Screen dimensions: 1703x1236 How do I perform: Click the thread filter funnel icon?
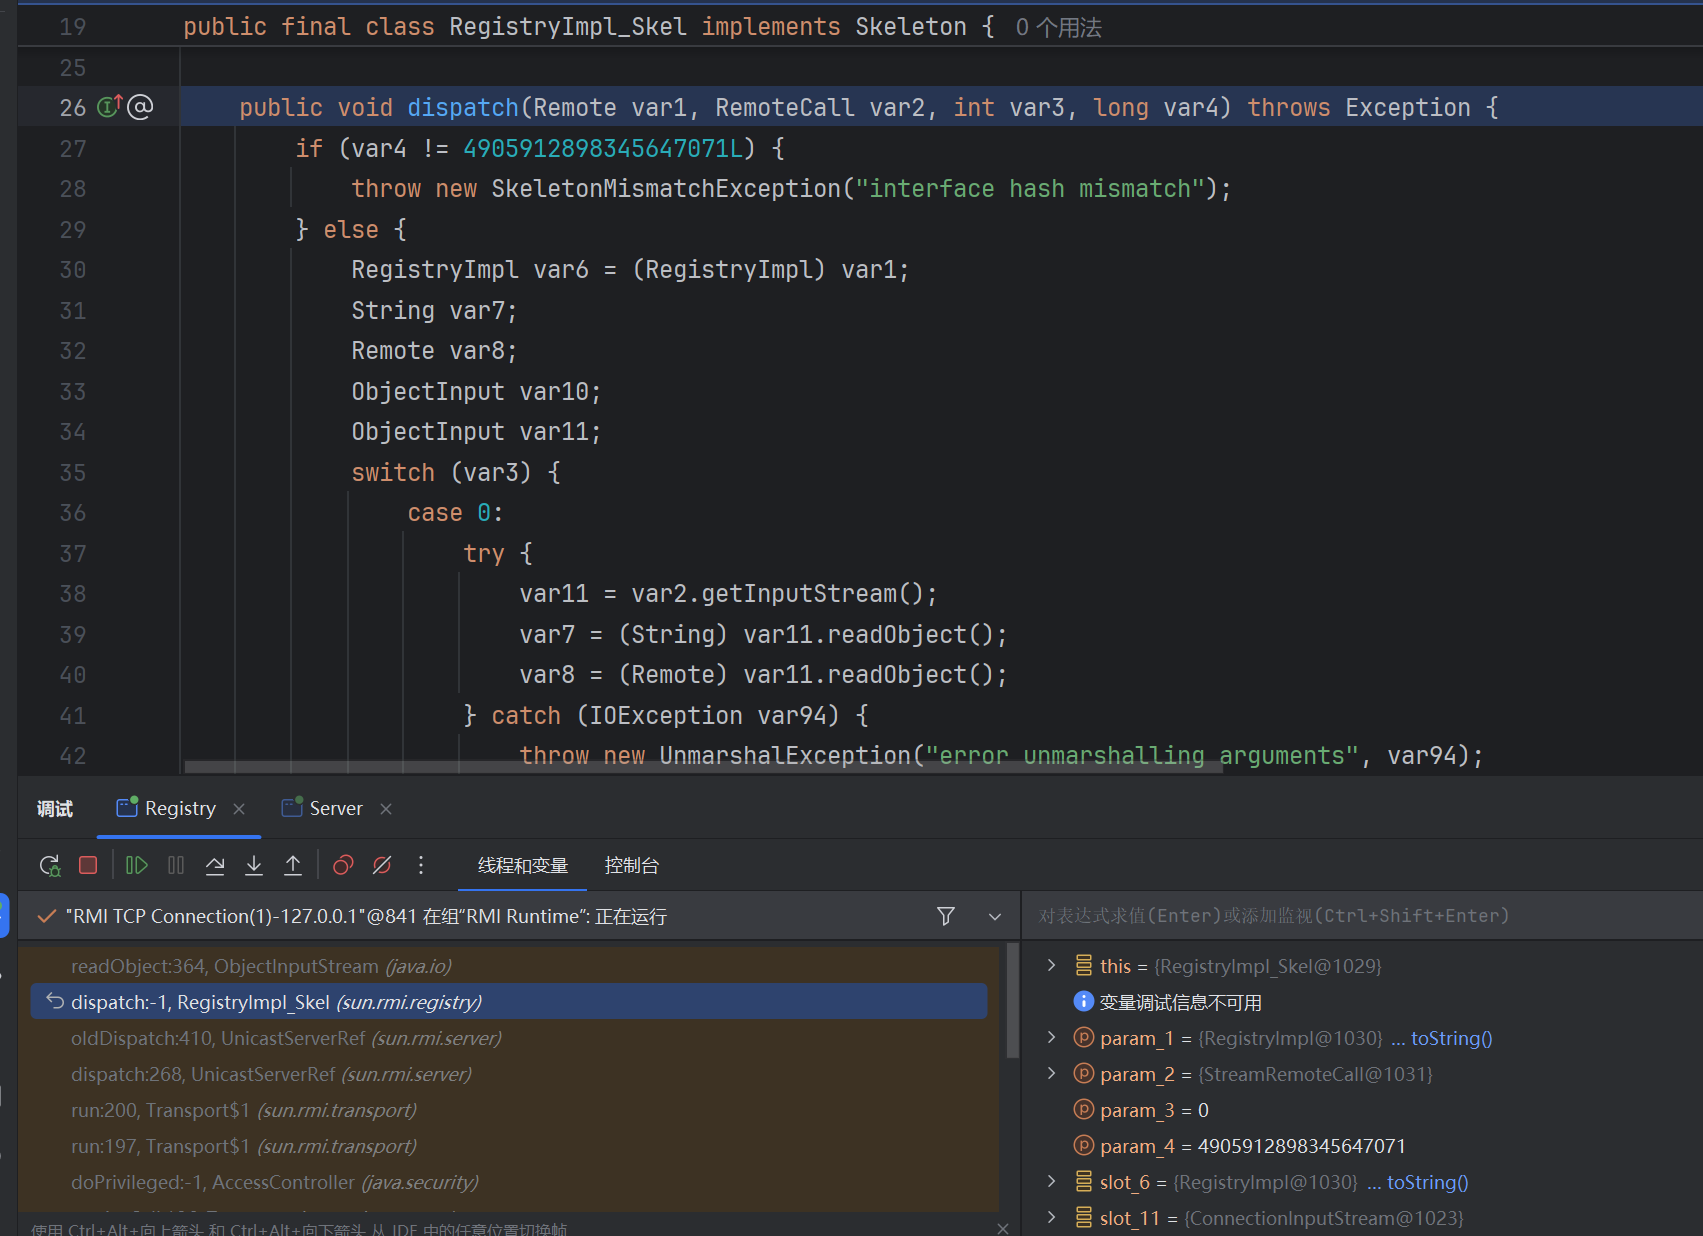[x=945, y=916]
